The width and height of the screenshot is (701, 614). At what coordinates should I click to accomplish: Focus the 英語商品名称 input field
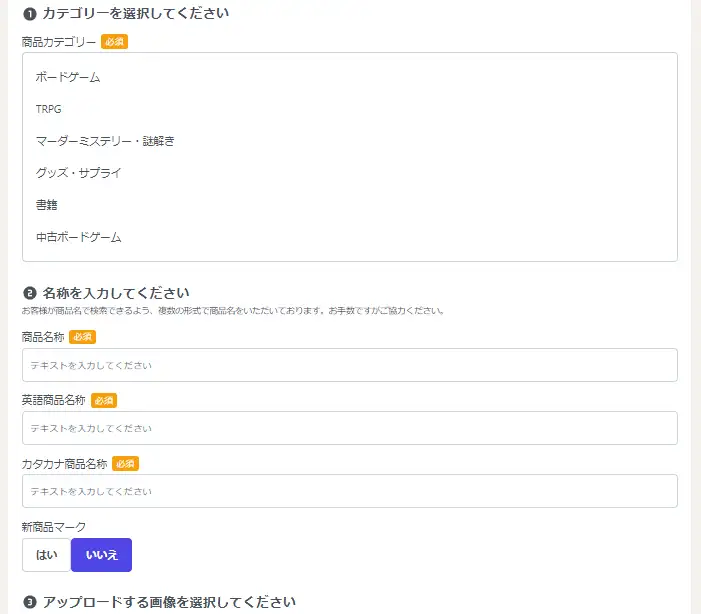[x=349, y=428]
